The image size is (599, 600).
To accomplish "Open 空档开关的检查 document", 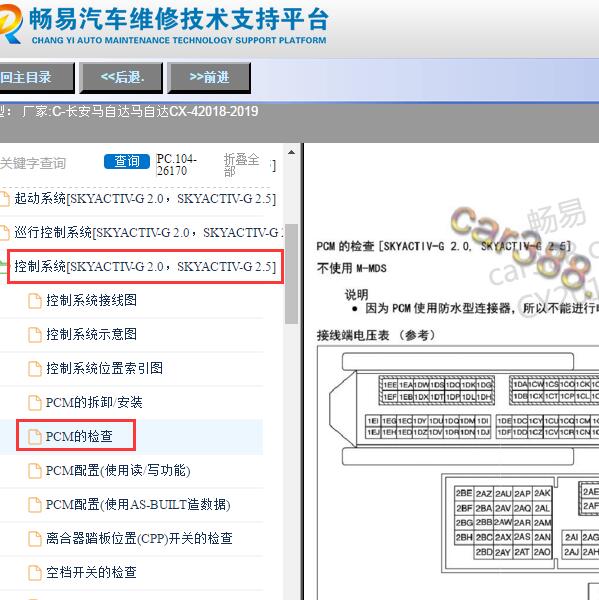I will [91, 572].
